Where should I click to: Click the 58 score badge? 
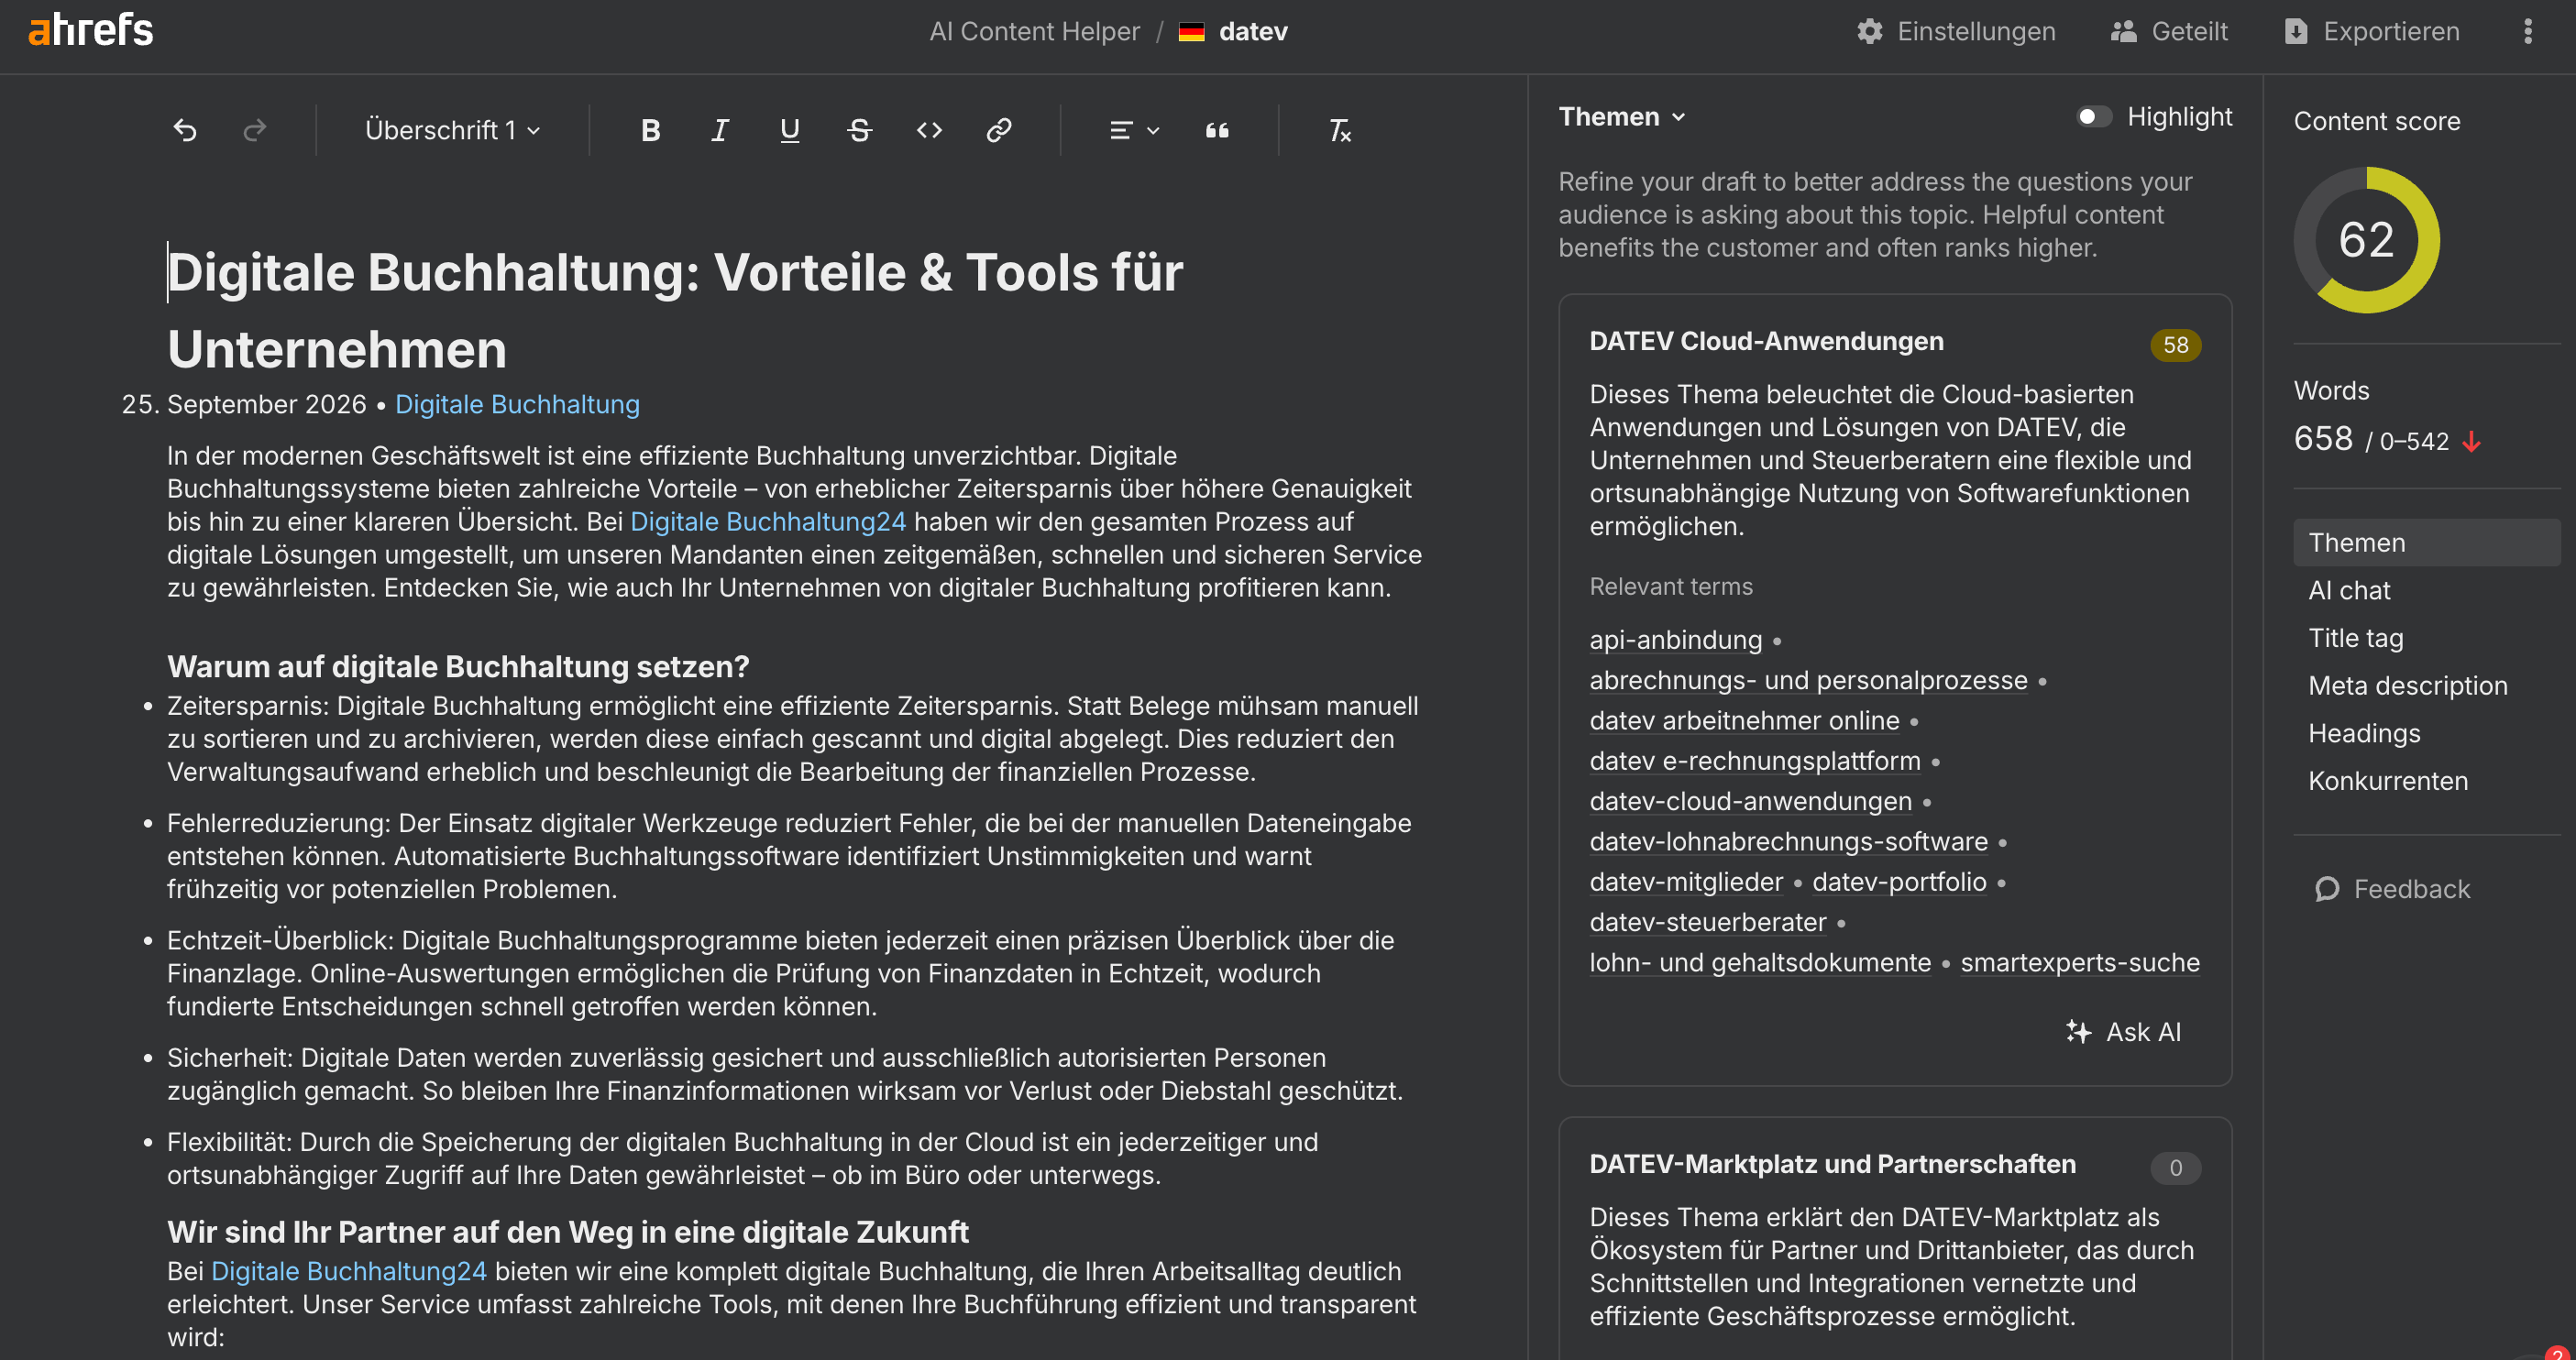[x=2175, y=345]
